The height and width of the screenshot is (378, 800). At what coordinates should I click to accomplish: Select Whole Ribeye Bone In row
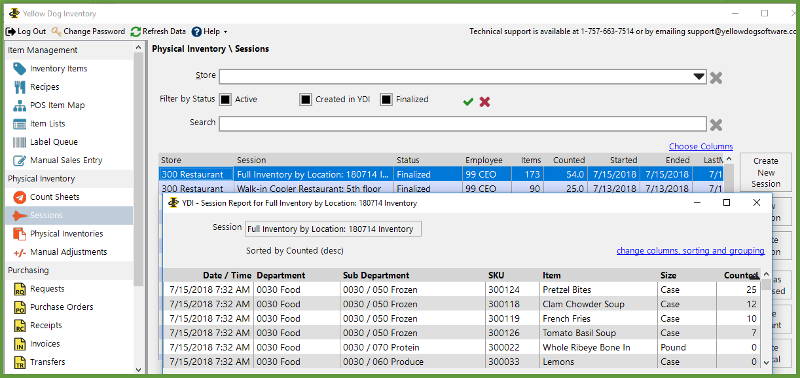click(x=462, y=347)
